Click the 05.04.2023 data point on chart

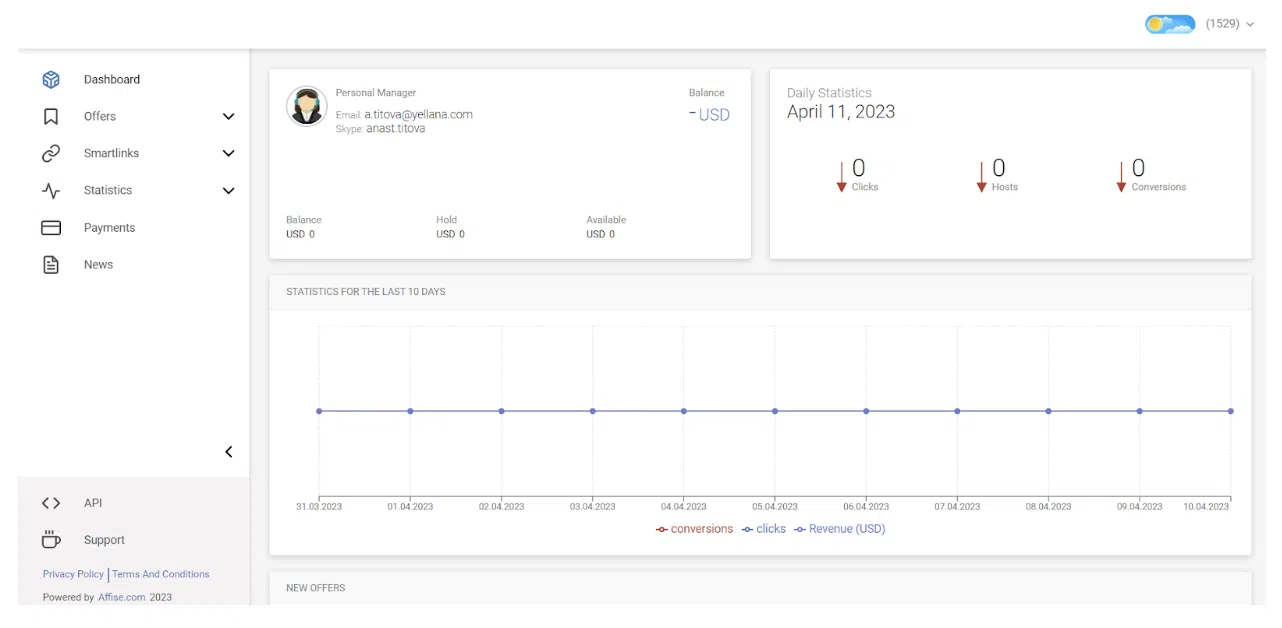pyautogui.click(x=775, y=411)
